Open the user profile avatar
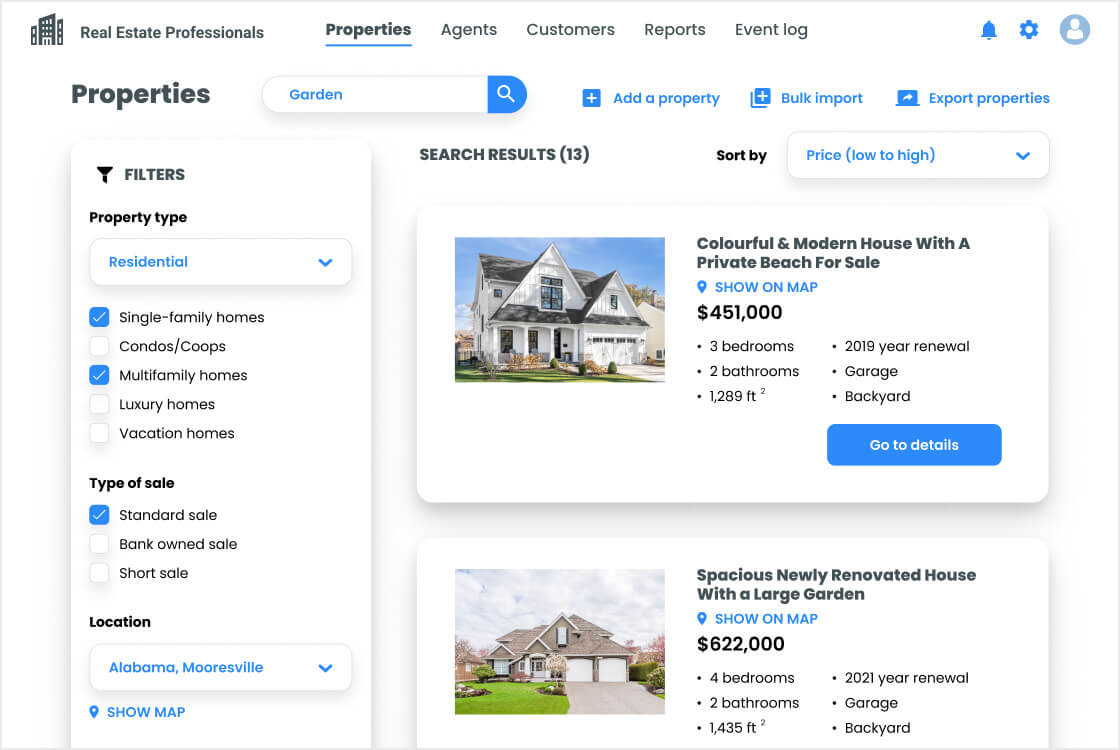This screenshot has width=1120, height=750. point(1075,30)
